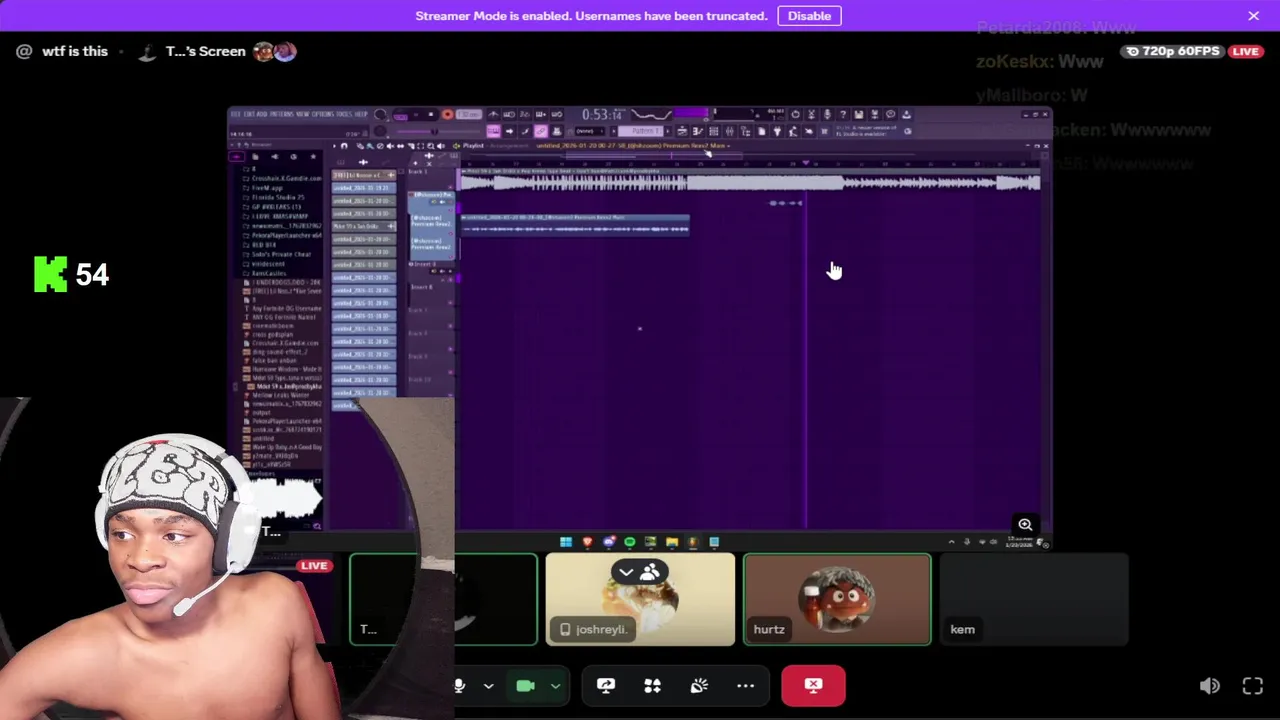Click the FL Studio stop button

(431, 114)
